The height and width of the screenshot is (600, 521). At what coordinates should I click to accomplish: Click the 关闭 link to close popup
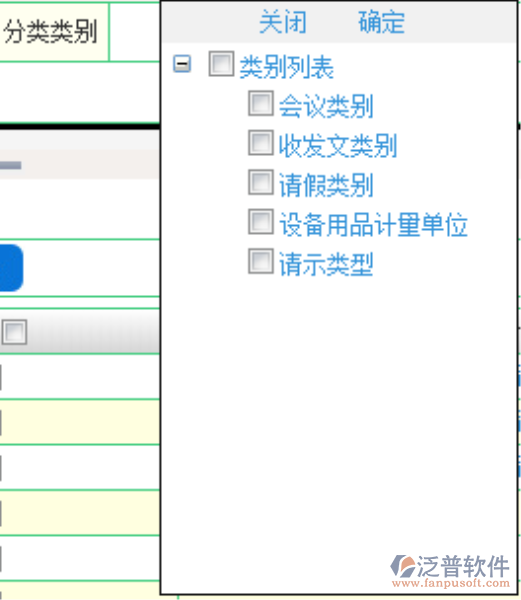tap(283, 22)
